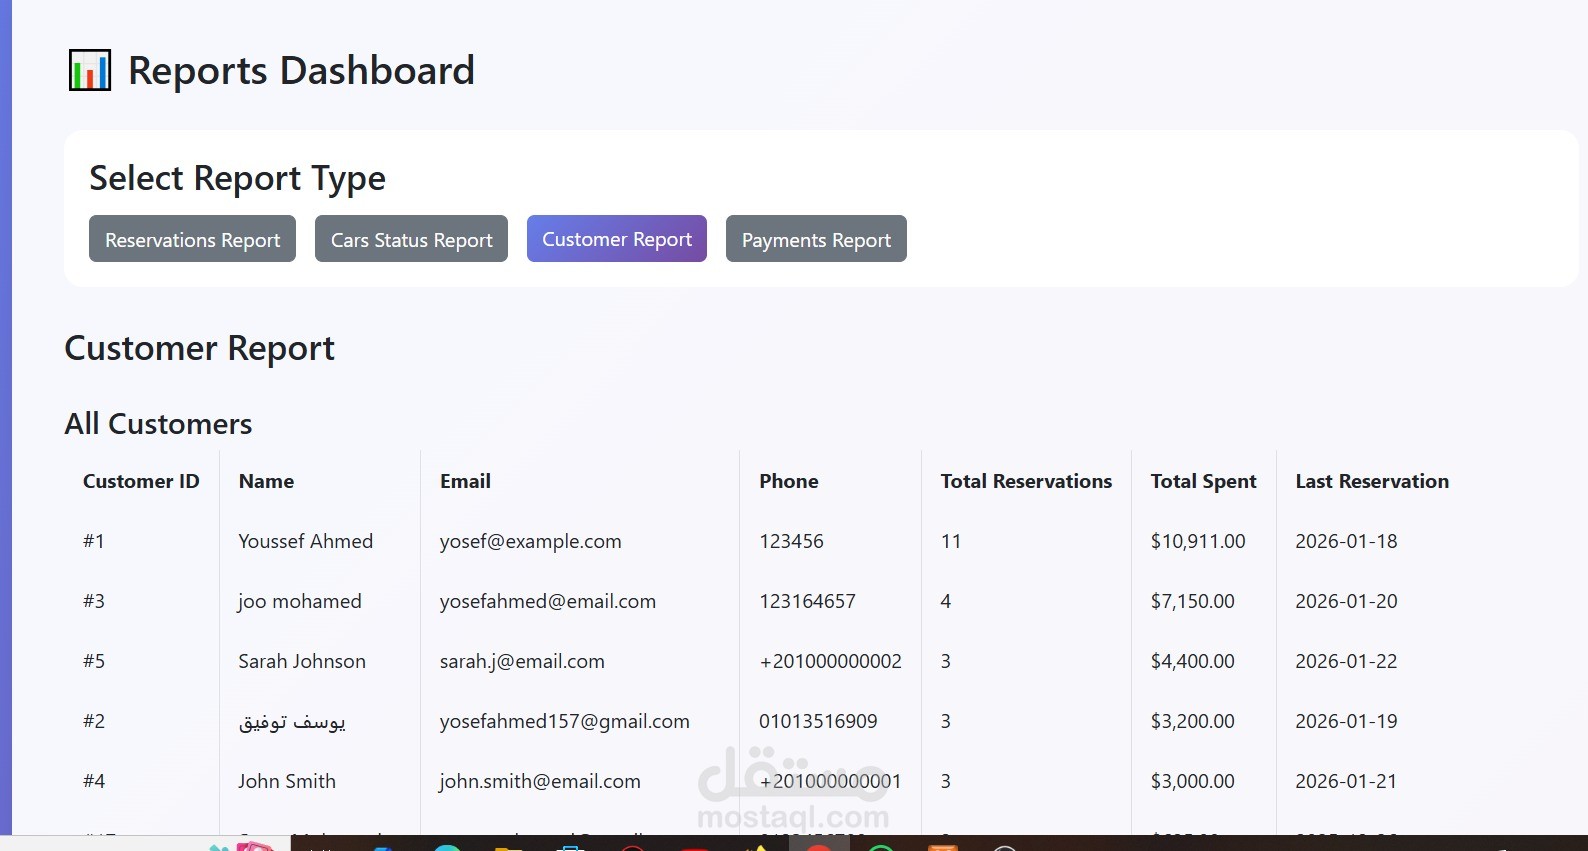This screenshot has height=851, width=1588.
Task: Click the email yosefahmed@email.com
Action: point(547,601)
